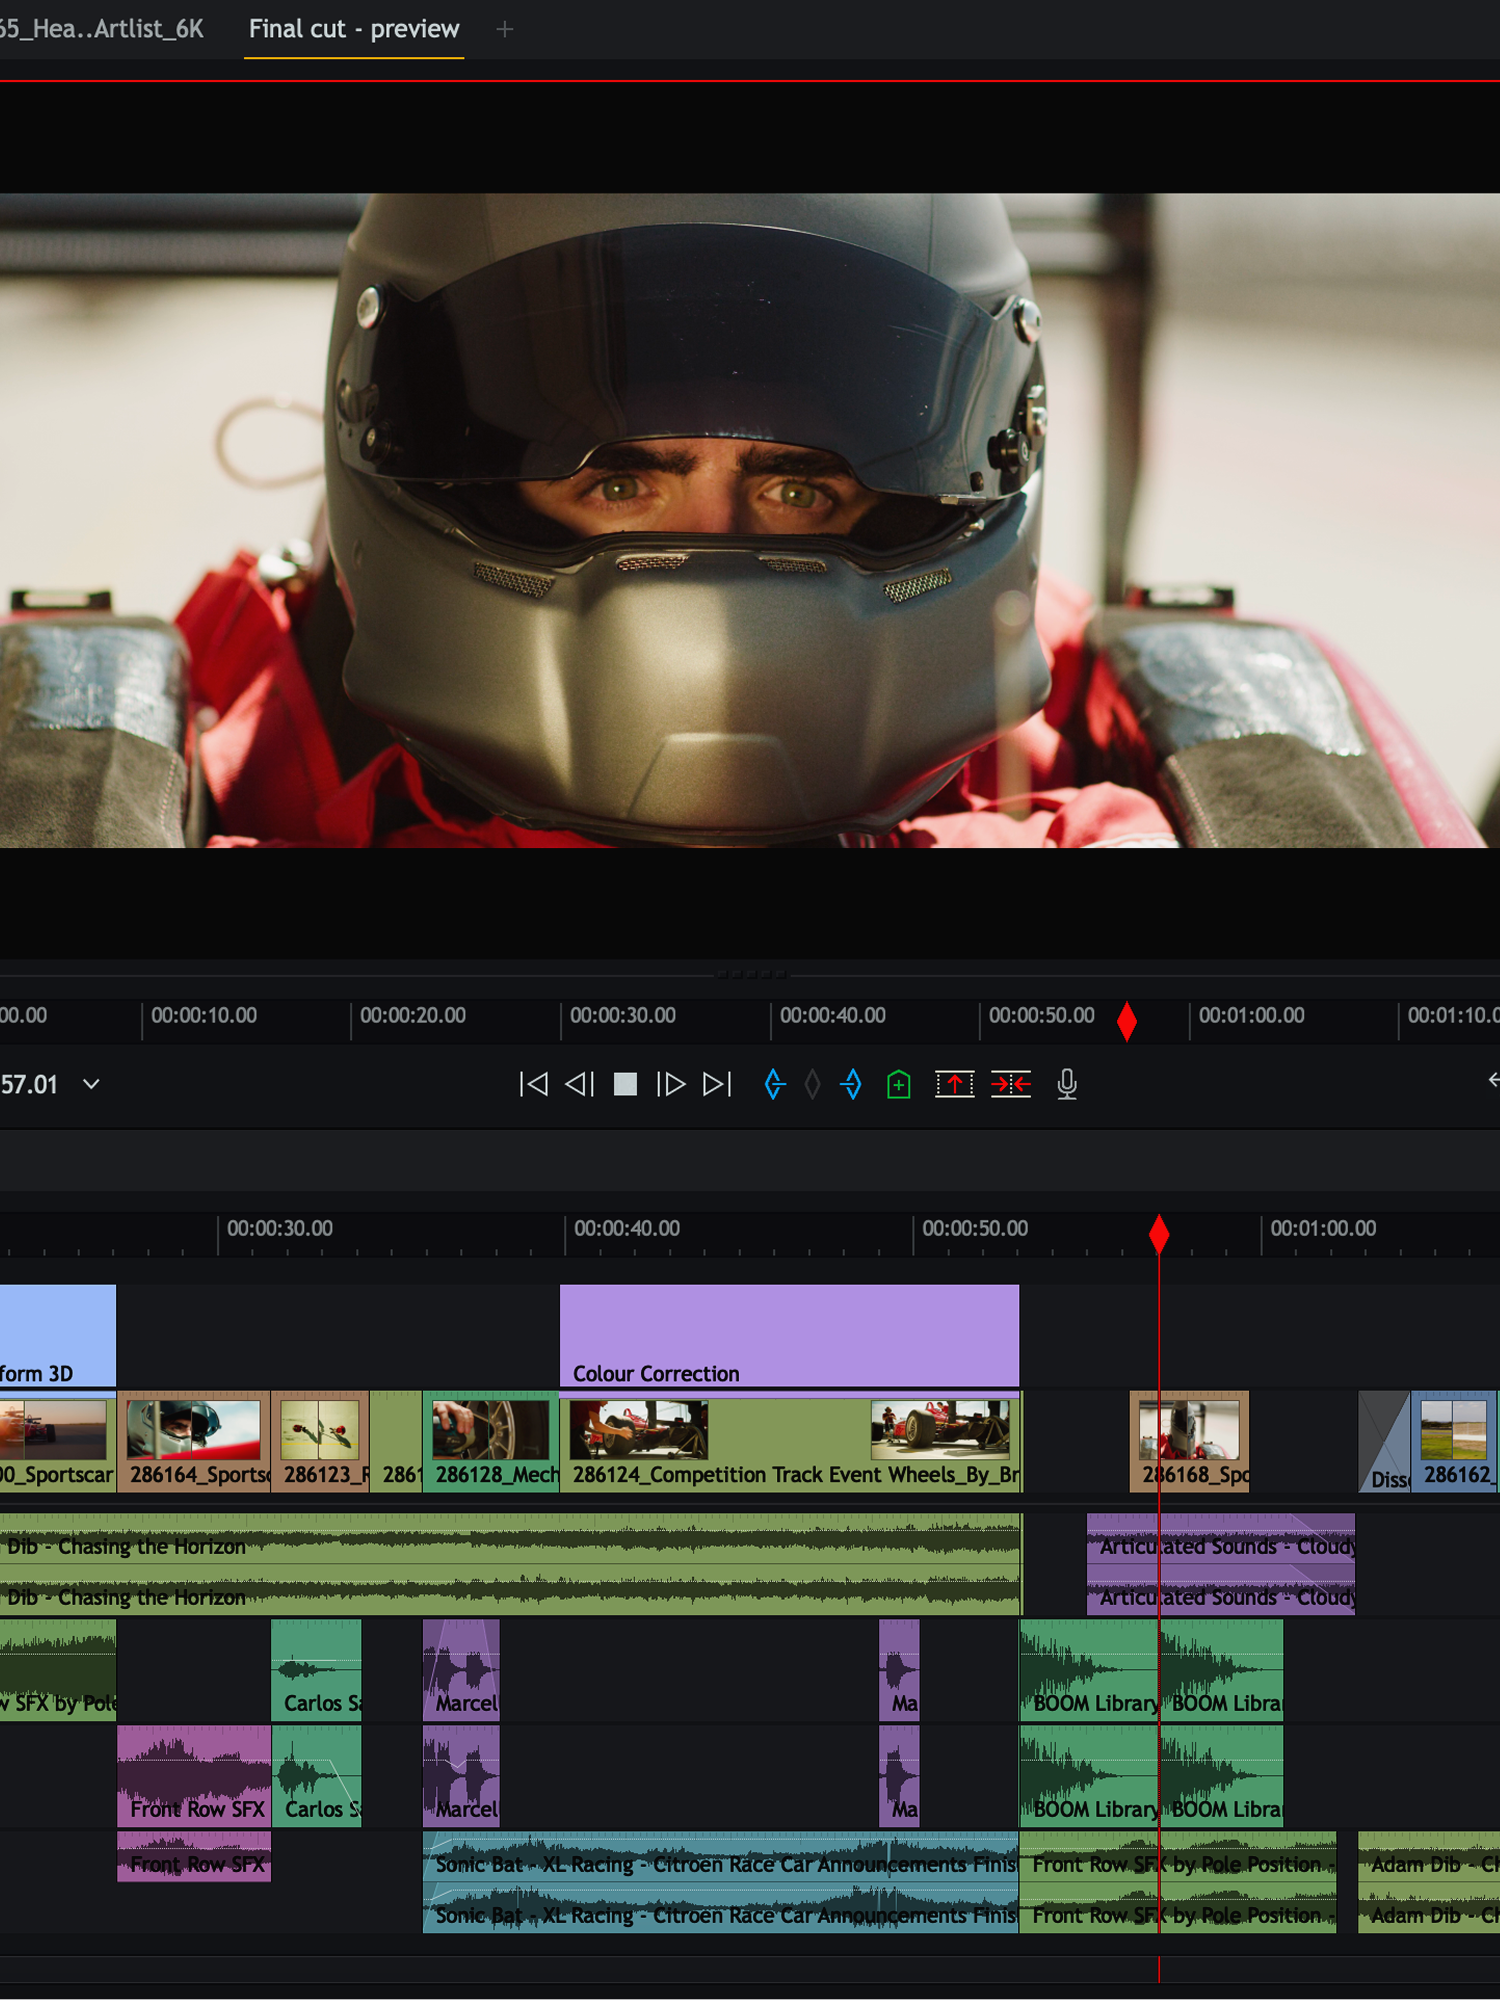Go to the next keyframe

[851, 1084]
